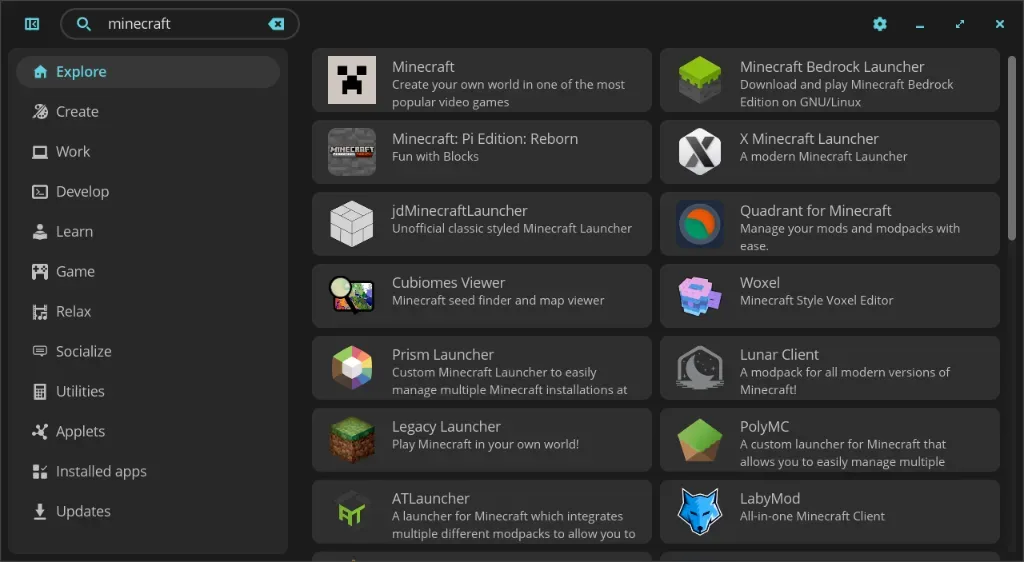
Task: Click the Updates download arrow icon
Action: (x=40, y=511)
